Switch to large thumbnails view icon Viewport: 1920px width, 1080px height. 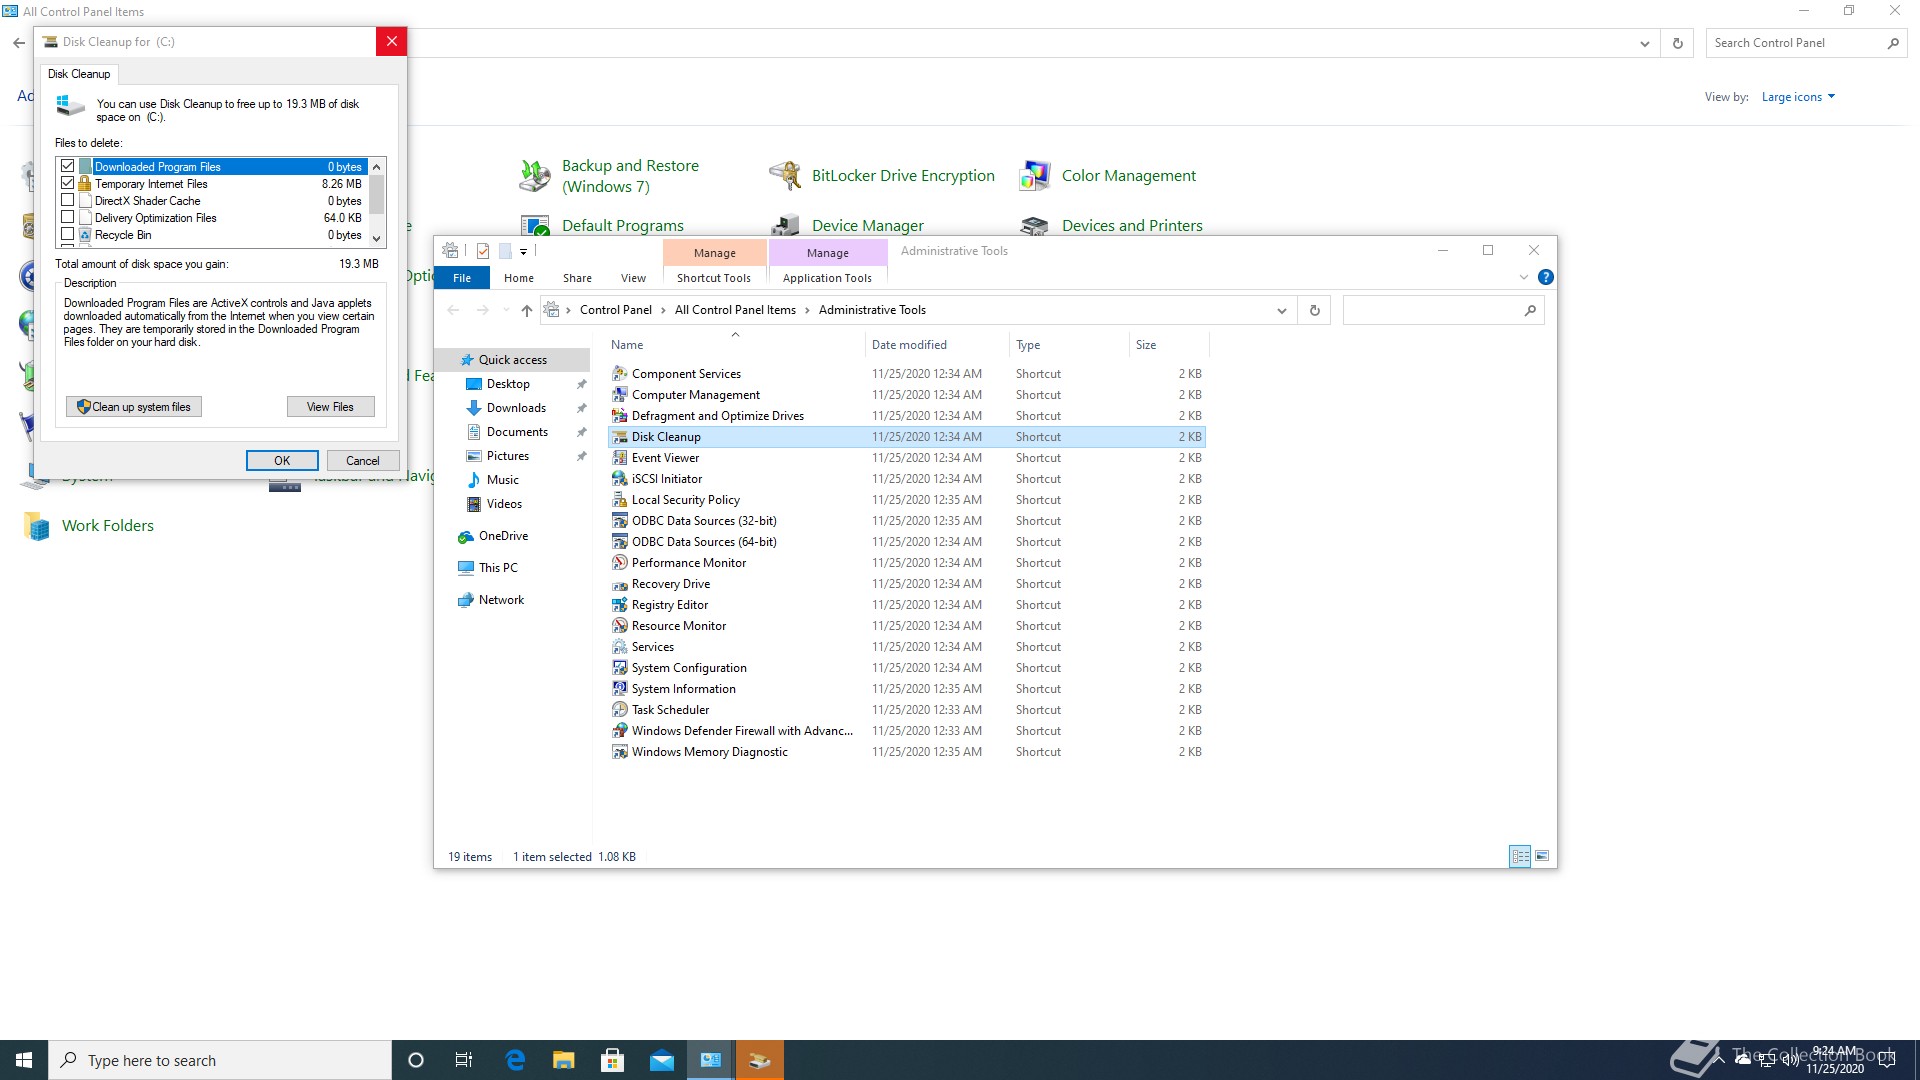tap(1542, 856)
